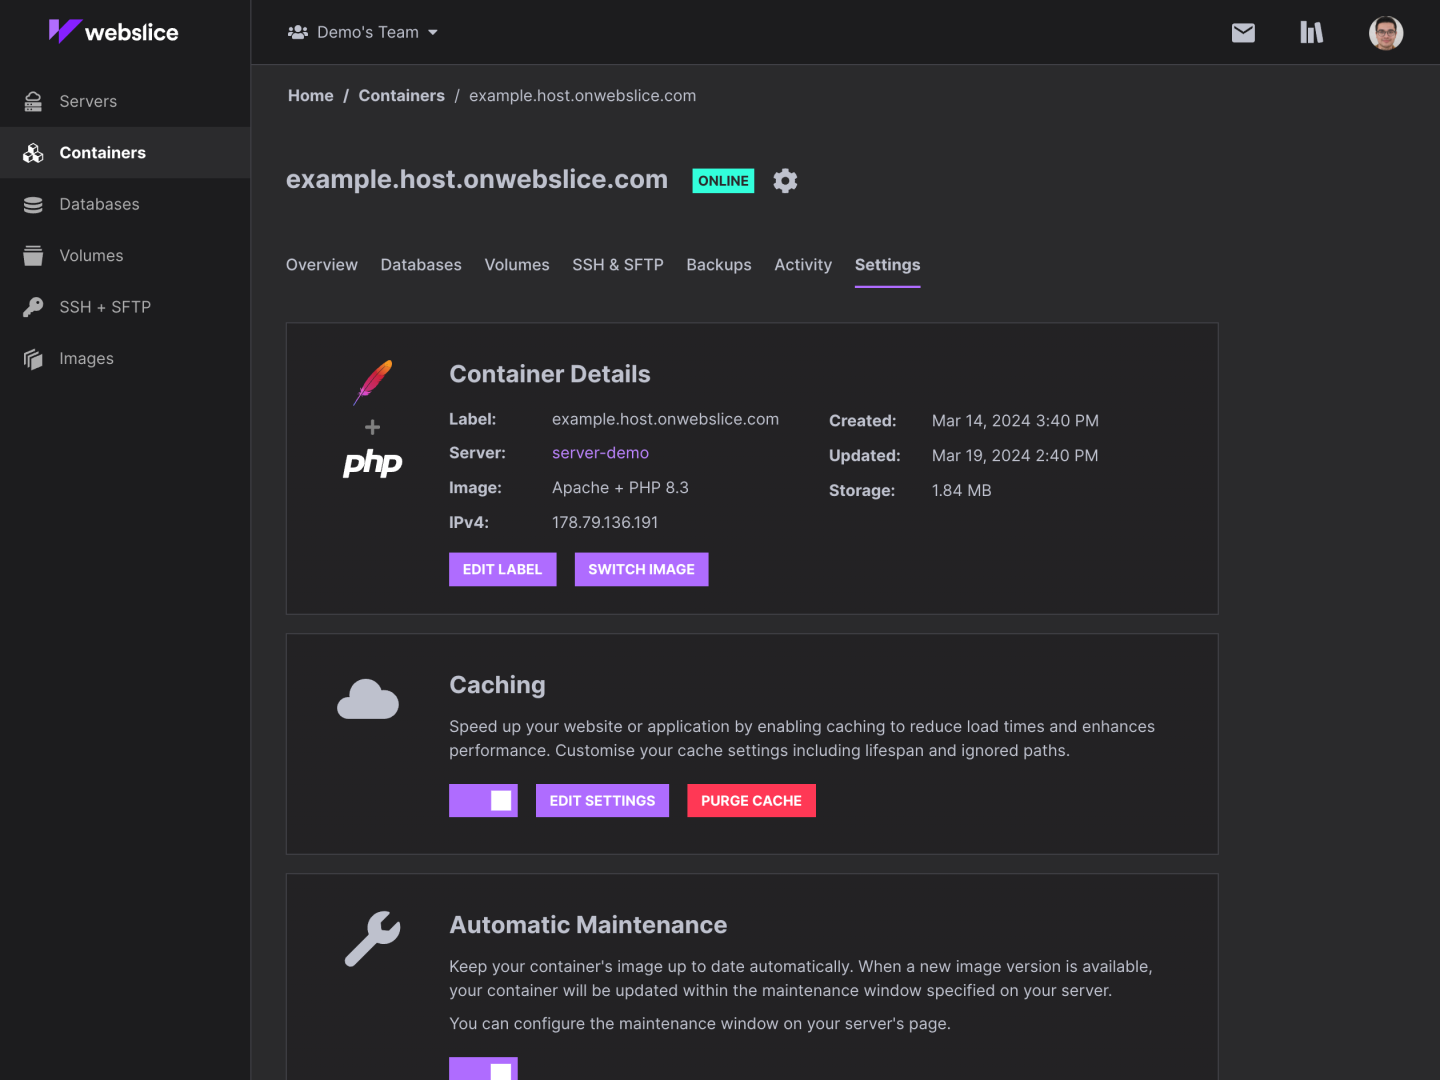Screen dimensions: 1440x1080
Task: Disable the Caching toggle switch
Action: click(483, 800)
